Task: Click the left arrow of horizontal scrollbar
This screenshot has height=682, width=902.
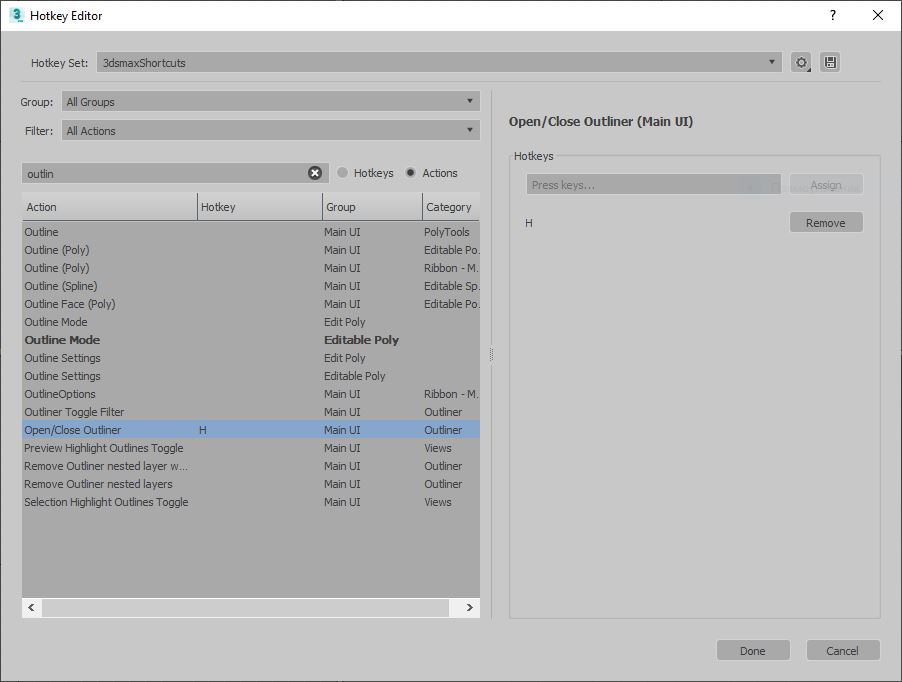Action: click(32, 607)
